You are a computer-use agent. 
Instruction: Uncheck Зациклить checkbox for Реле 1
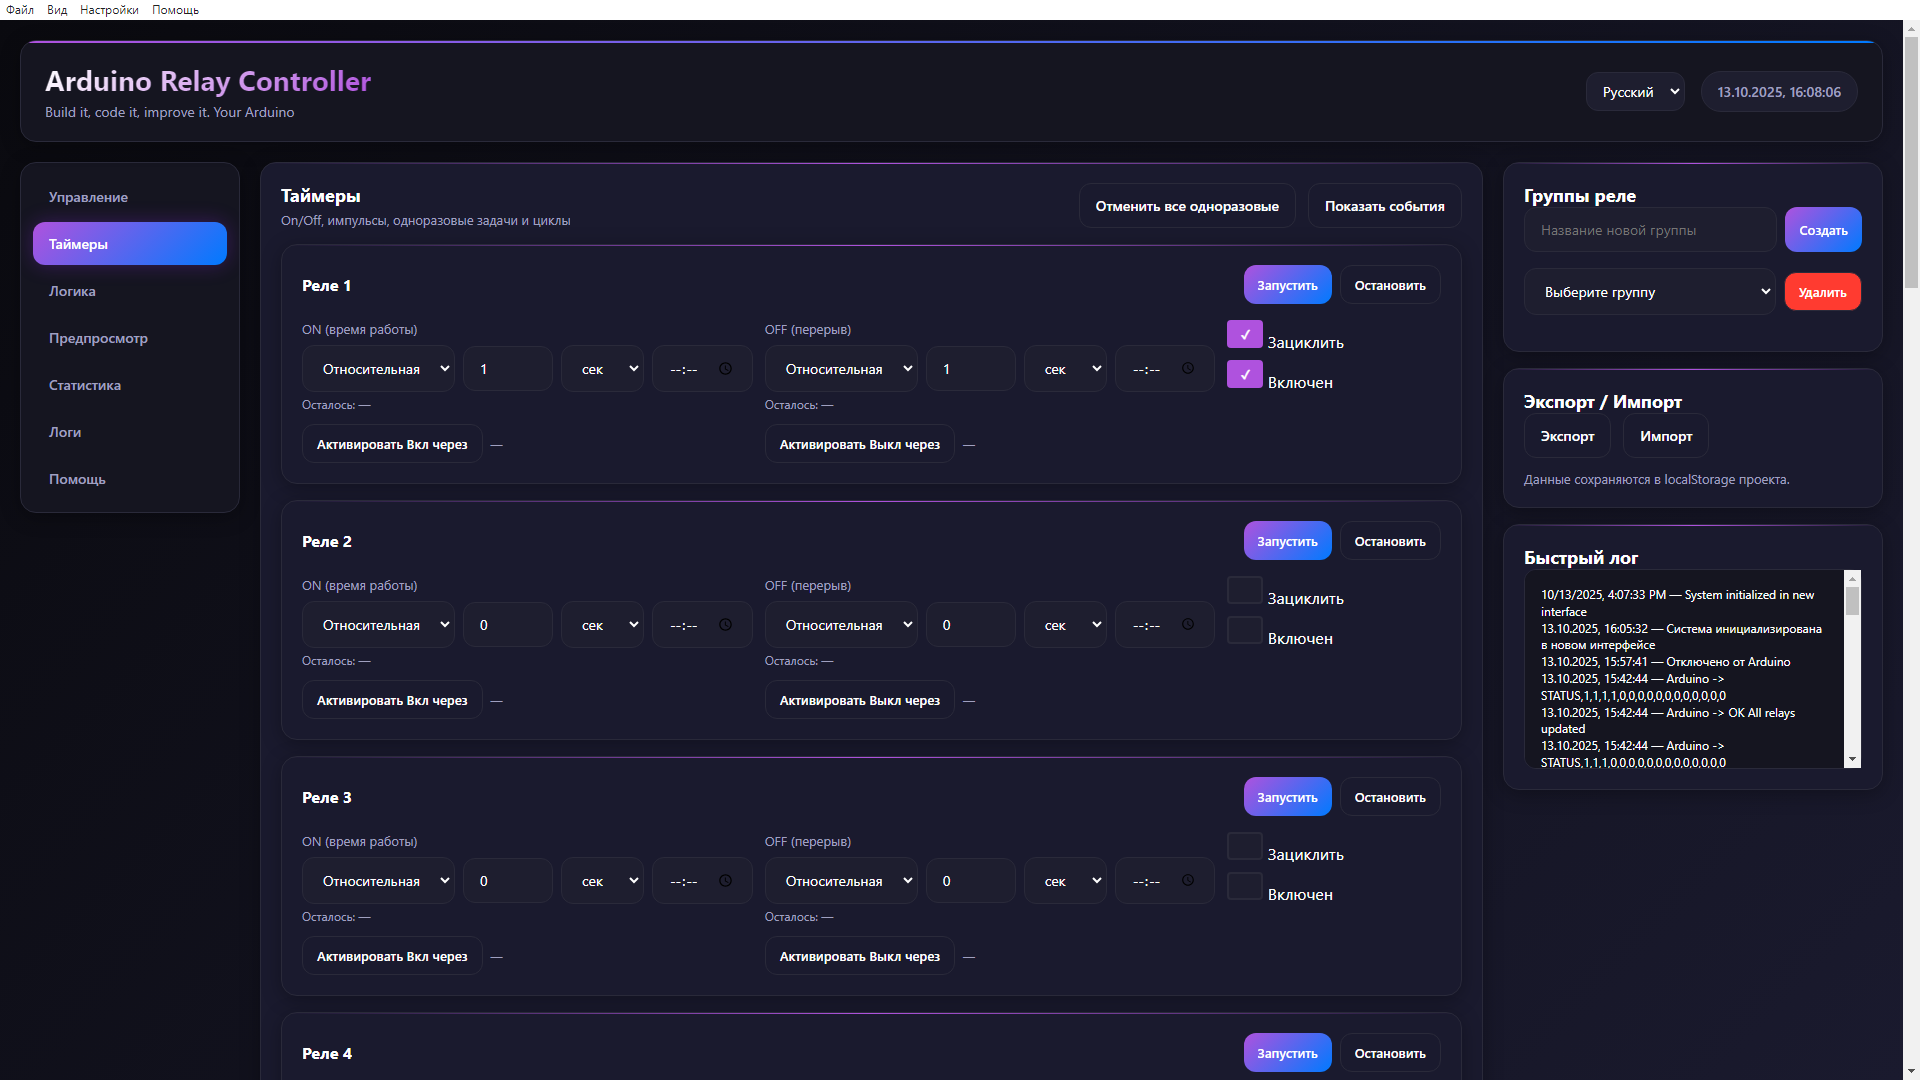(1244, 335)
